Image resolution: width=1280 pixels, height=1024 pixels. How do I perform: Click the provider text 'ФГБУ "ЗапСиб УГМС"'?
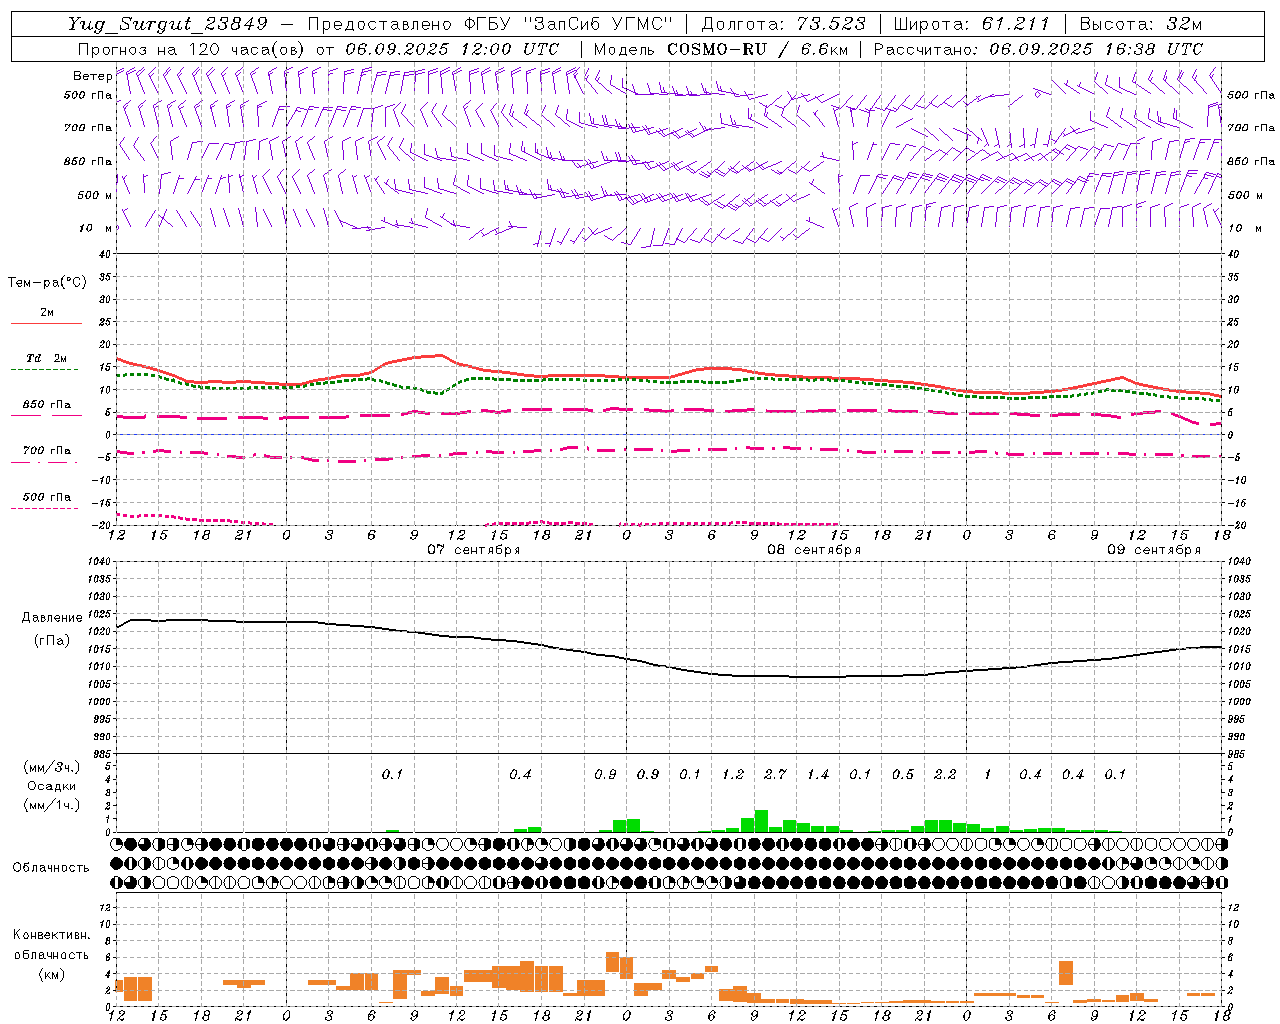pos(570,24)
